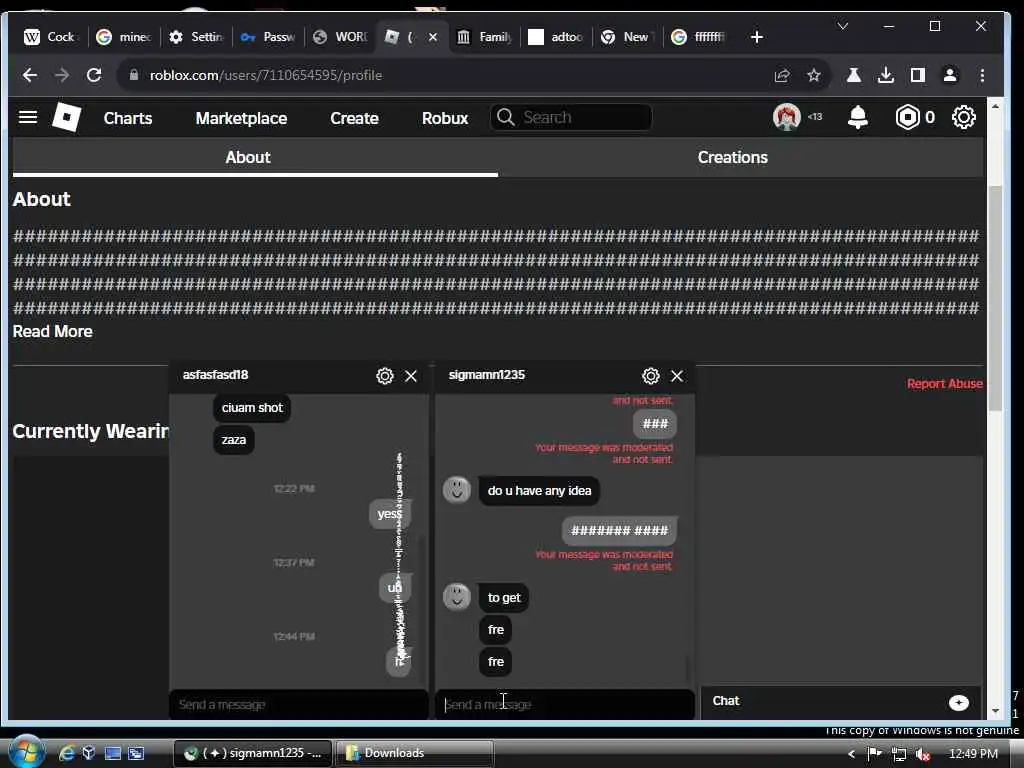Click the 'ciuam shot' chat message

pyautogui.click(x=252, y=408)
